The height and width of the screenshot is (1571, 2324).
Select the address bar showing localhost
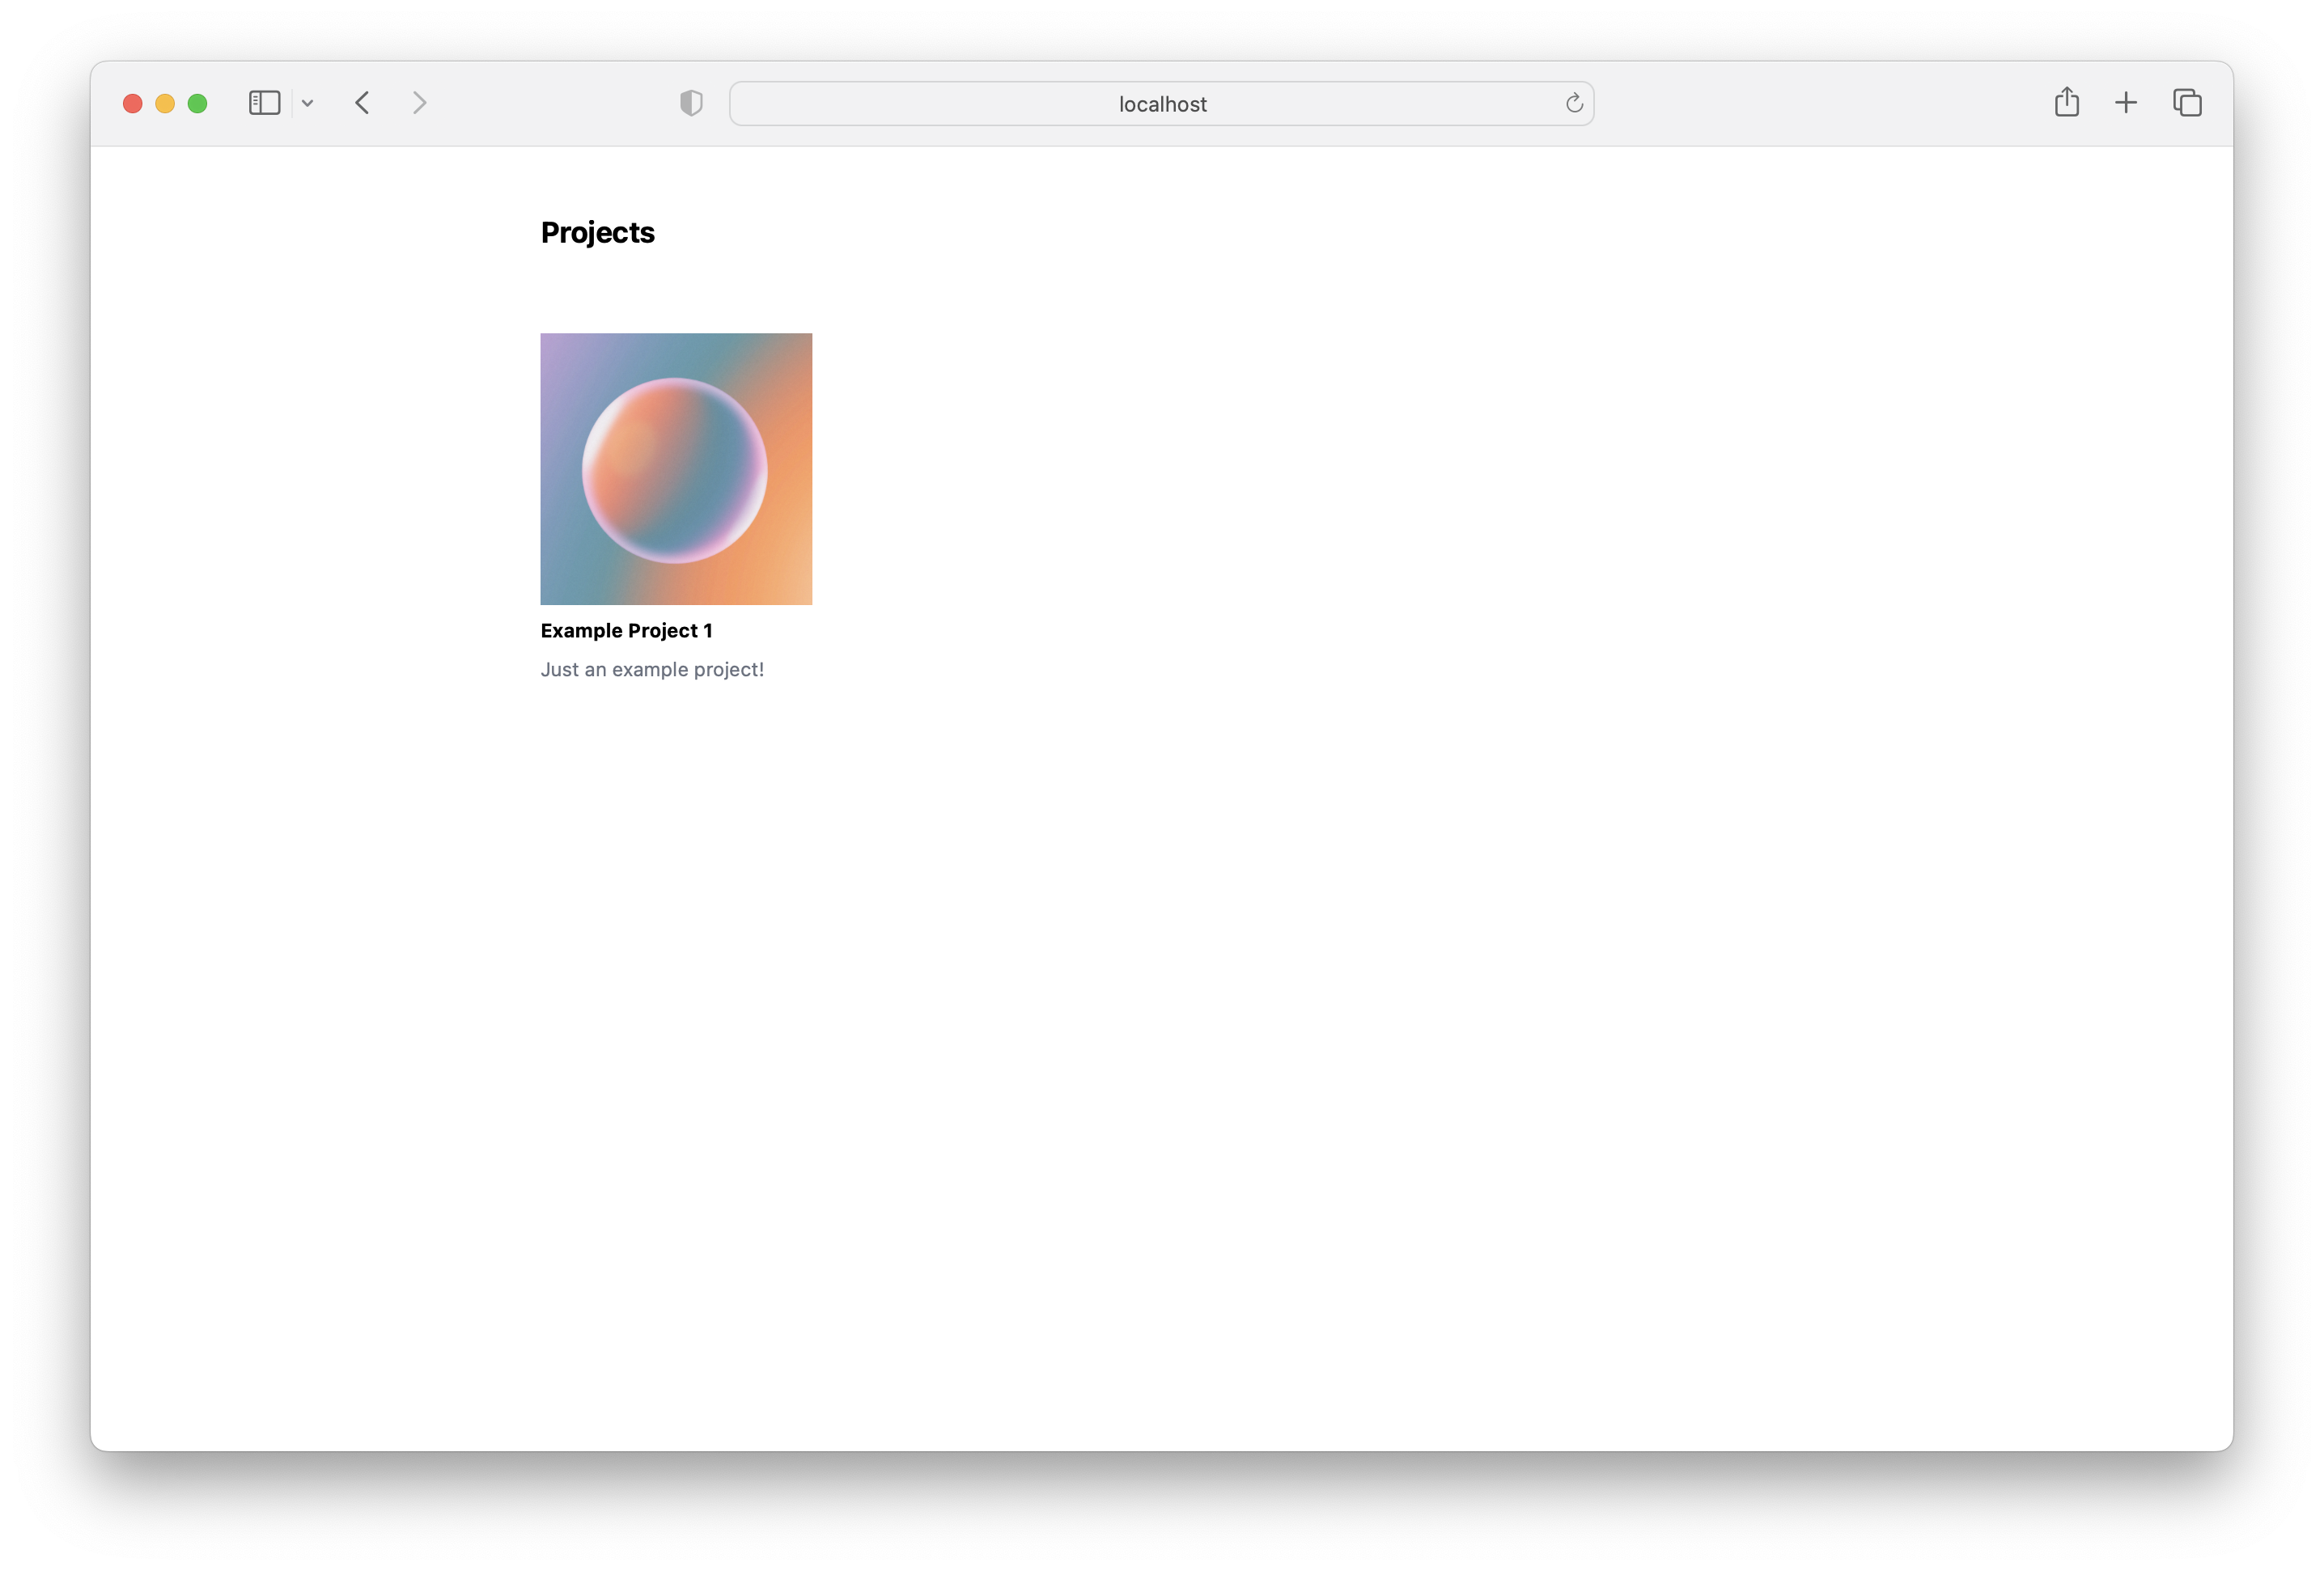pyautogui.click(x=1161, y=102)
